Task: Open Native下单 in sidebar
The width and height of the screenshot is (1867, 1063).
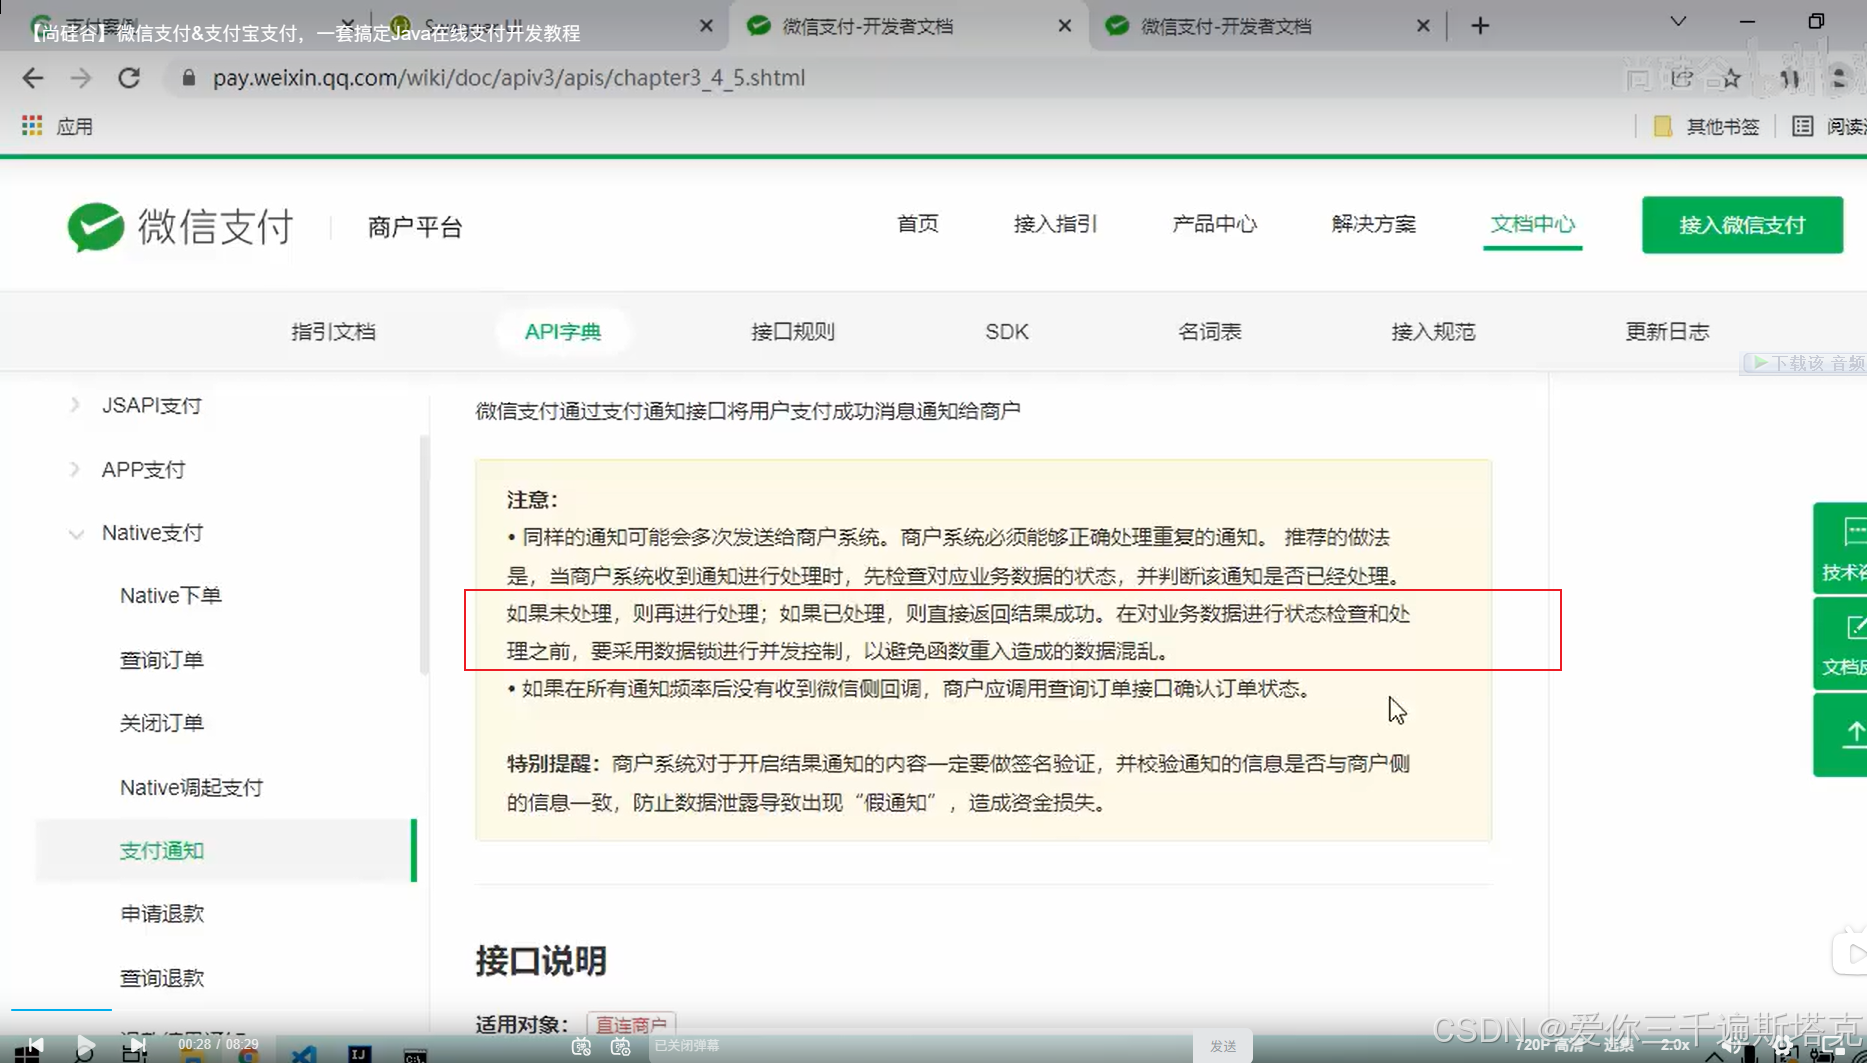Action: tap(171, 596)
